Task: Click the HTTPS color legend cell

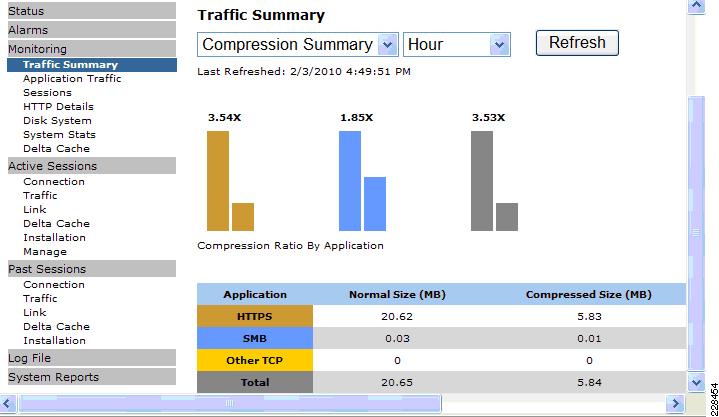Action: point(255,316)
